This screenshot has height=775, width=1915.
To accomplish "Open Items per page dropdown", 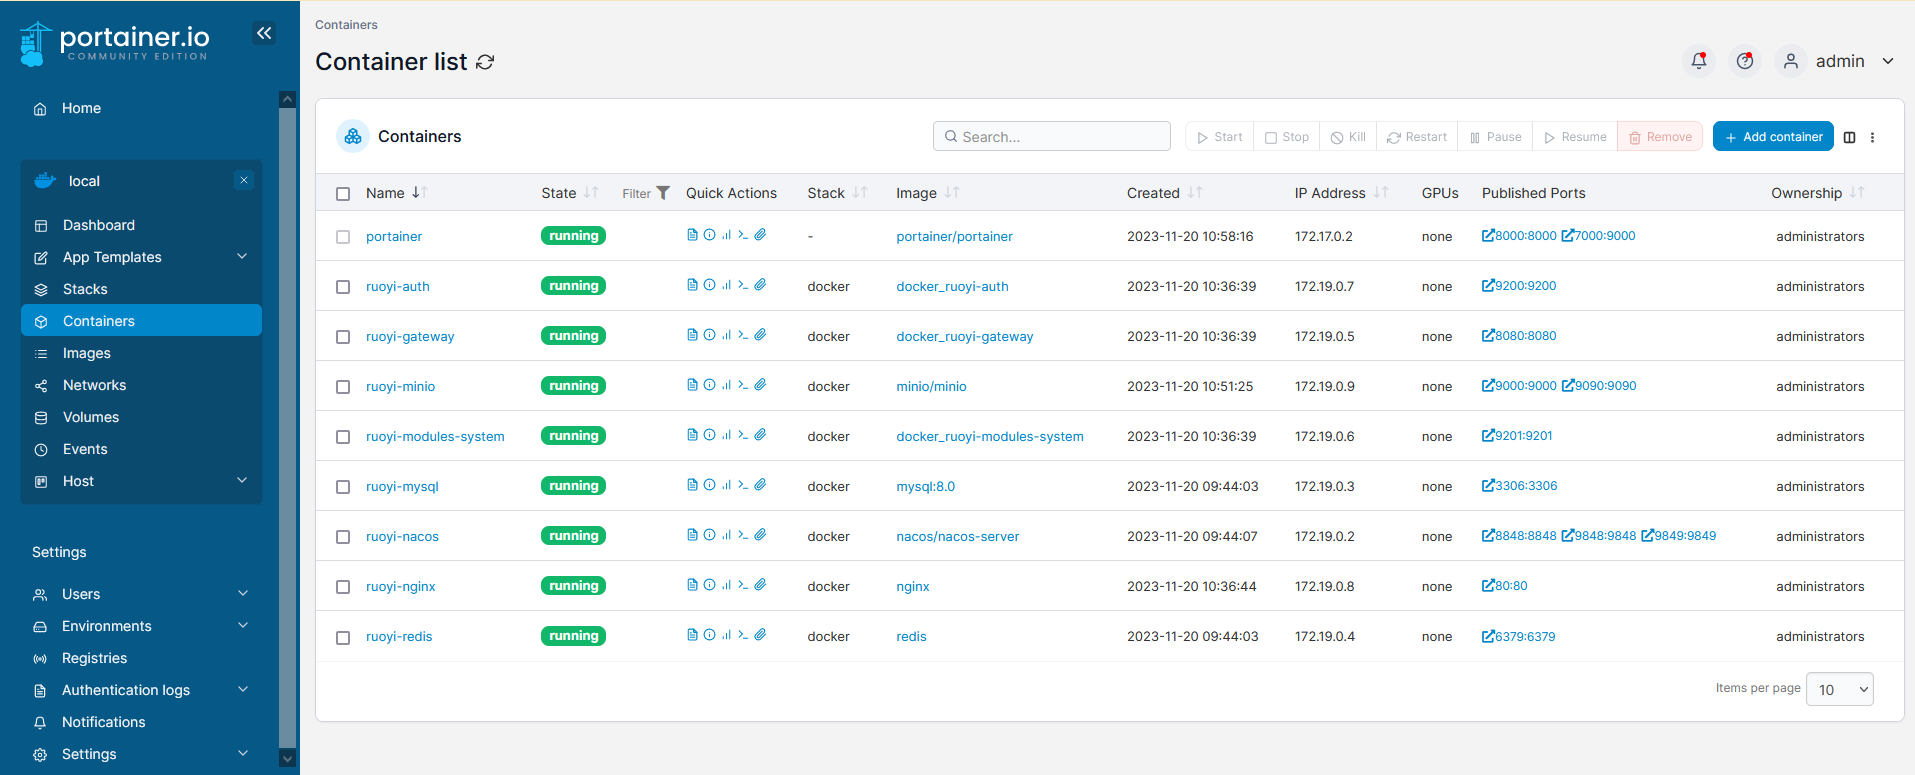I will 1839,689.
